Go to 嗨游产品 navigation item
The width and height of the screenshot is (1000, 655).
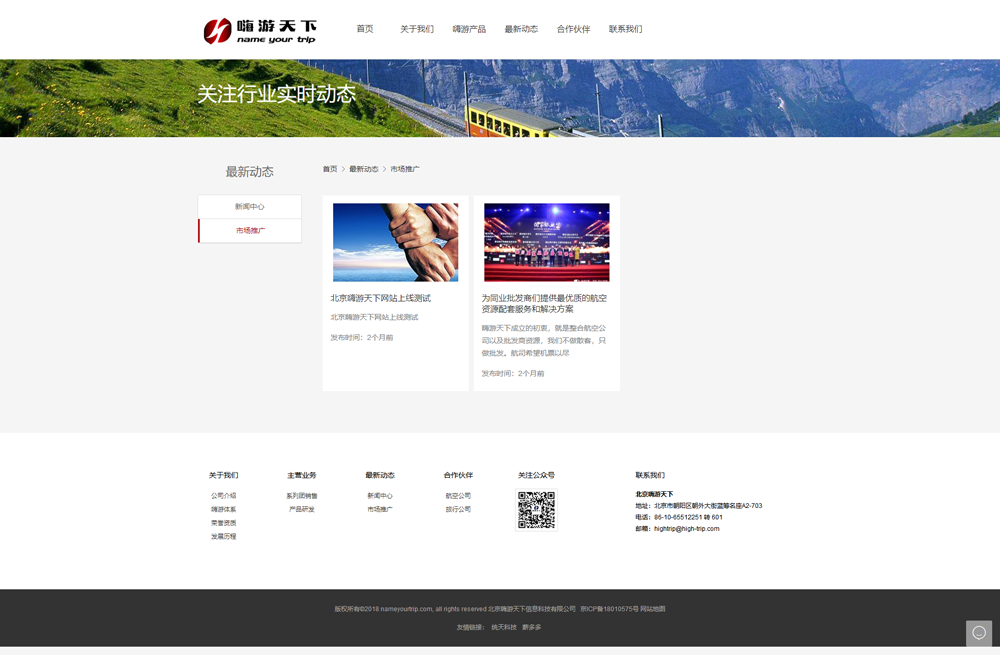click(x=469, y=29)
